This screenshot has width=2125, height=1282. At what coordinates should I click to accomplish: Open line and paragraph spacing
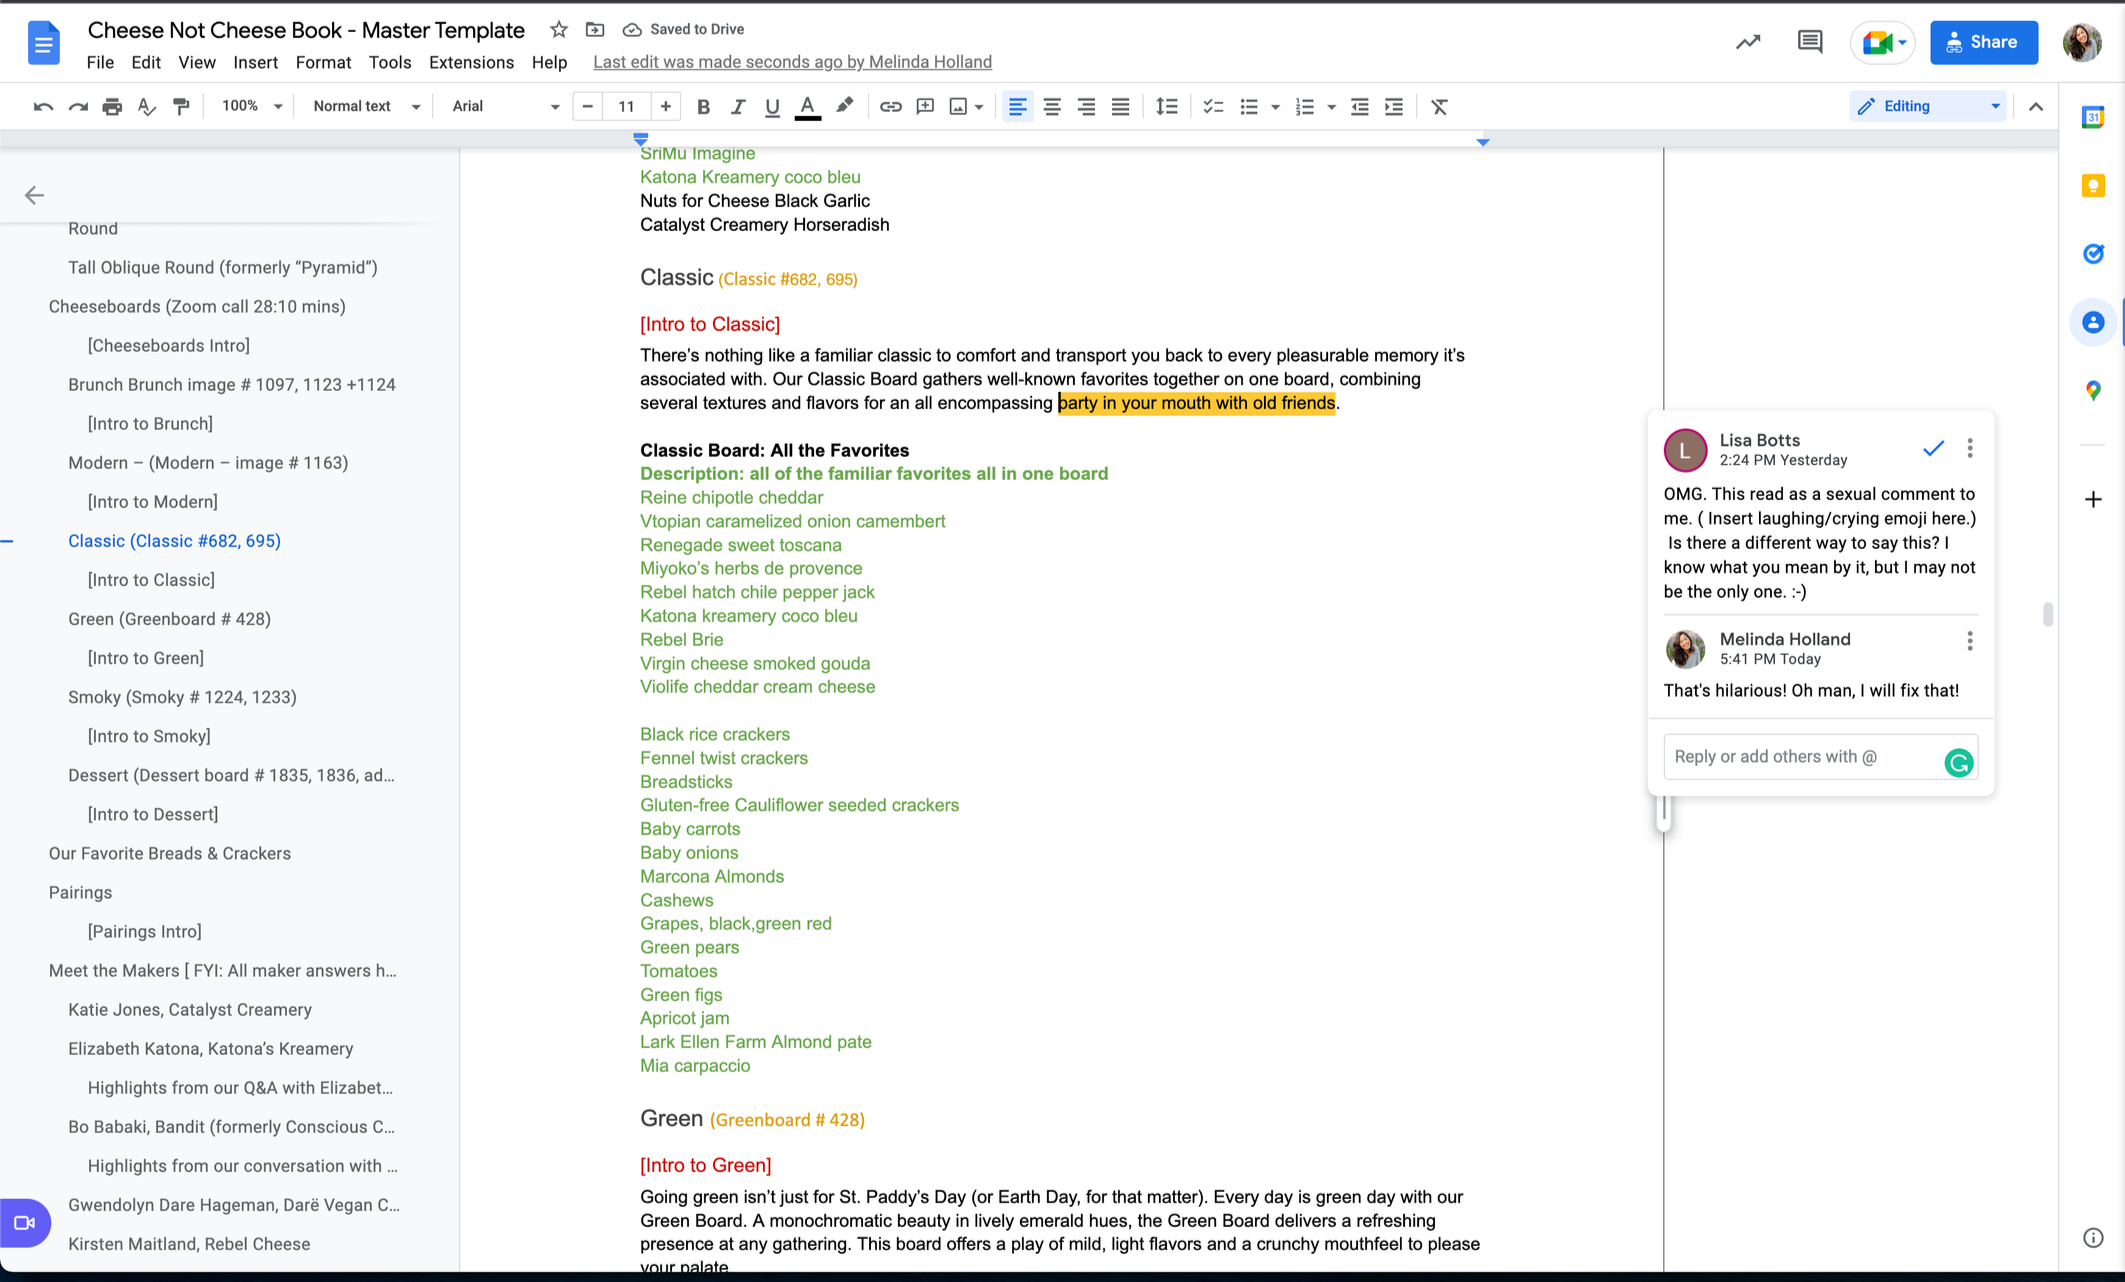(1166, 107)
